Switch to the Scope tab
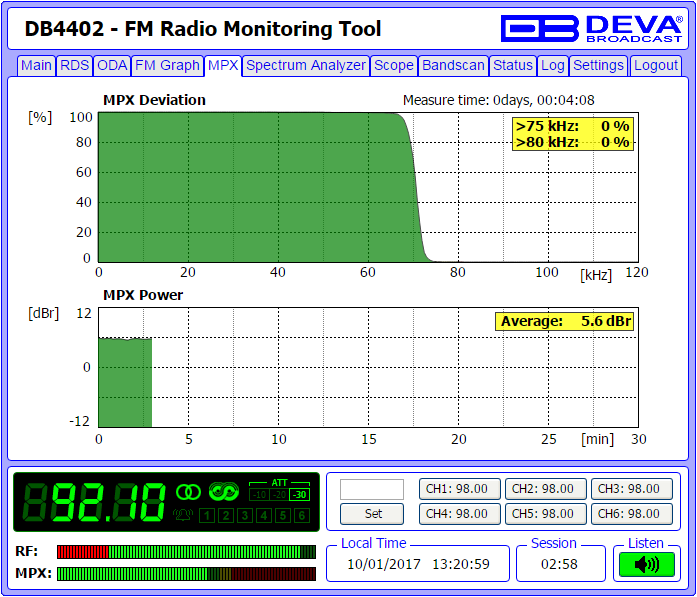Image resolution: width=697 pixels, height=597 pixels. [x=394, y=66]
